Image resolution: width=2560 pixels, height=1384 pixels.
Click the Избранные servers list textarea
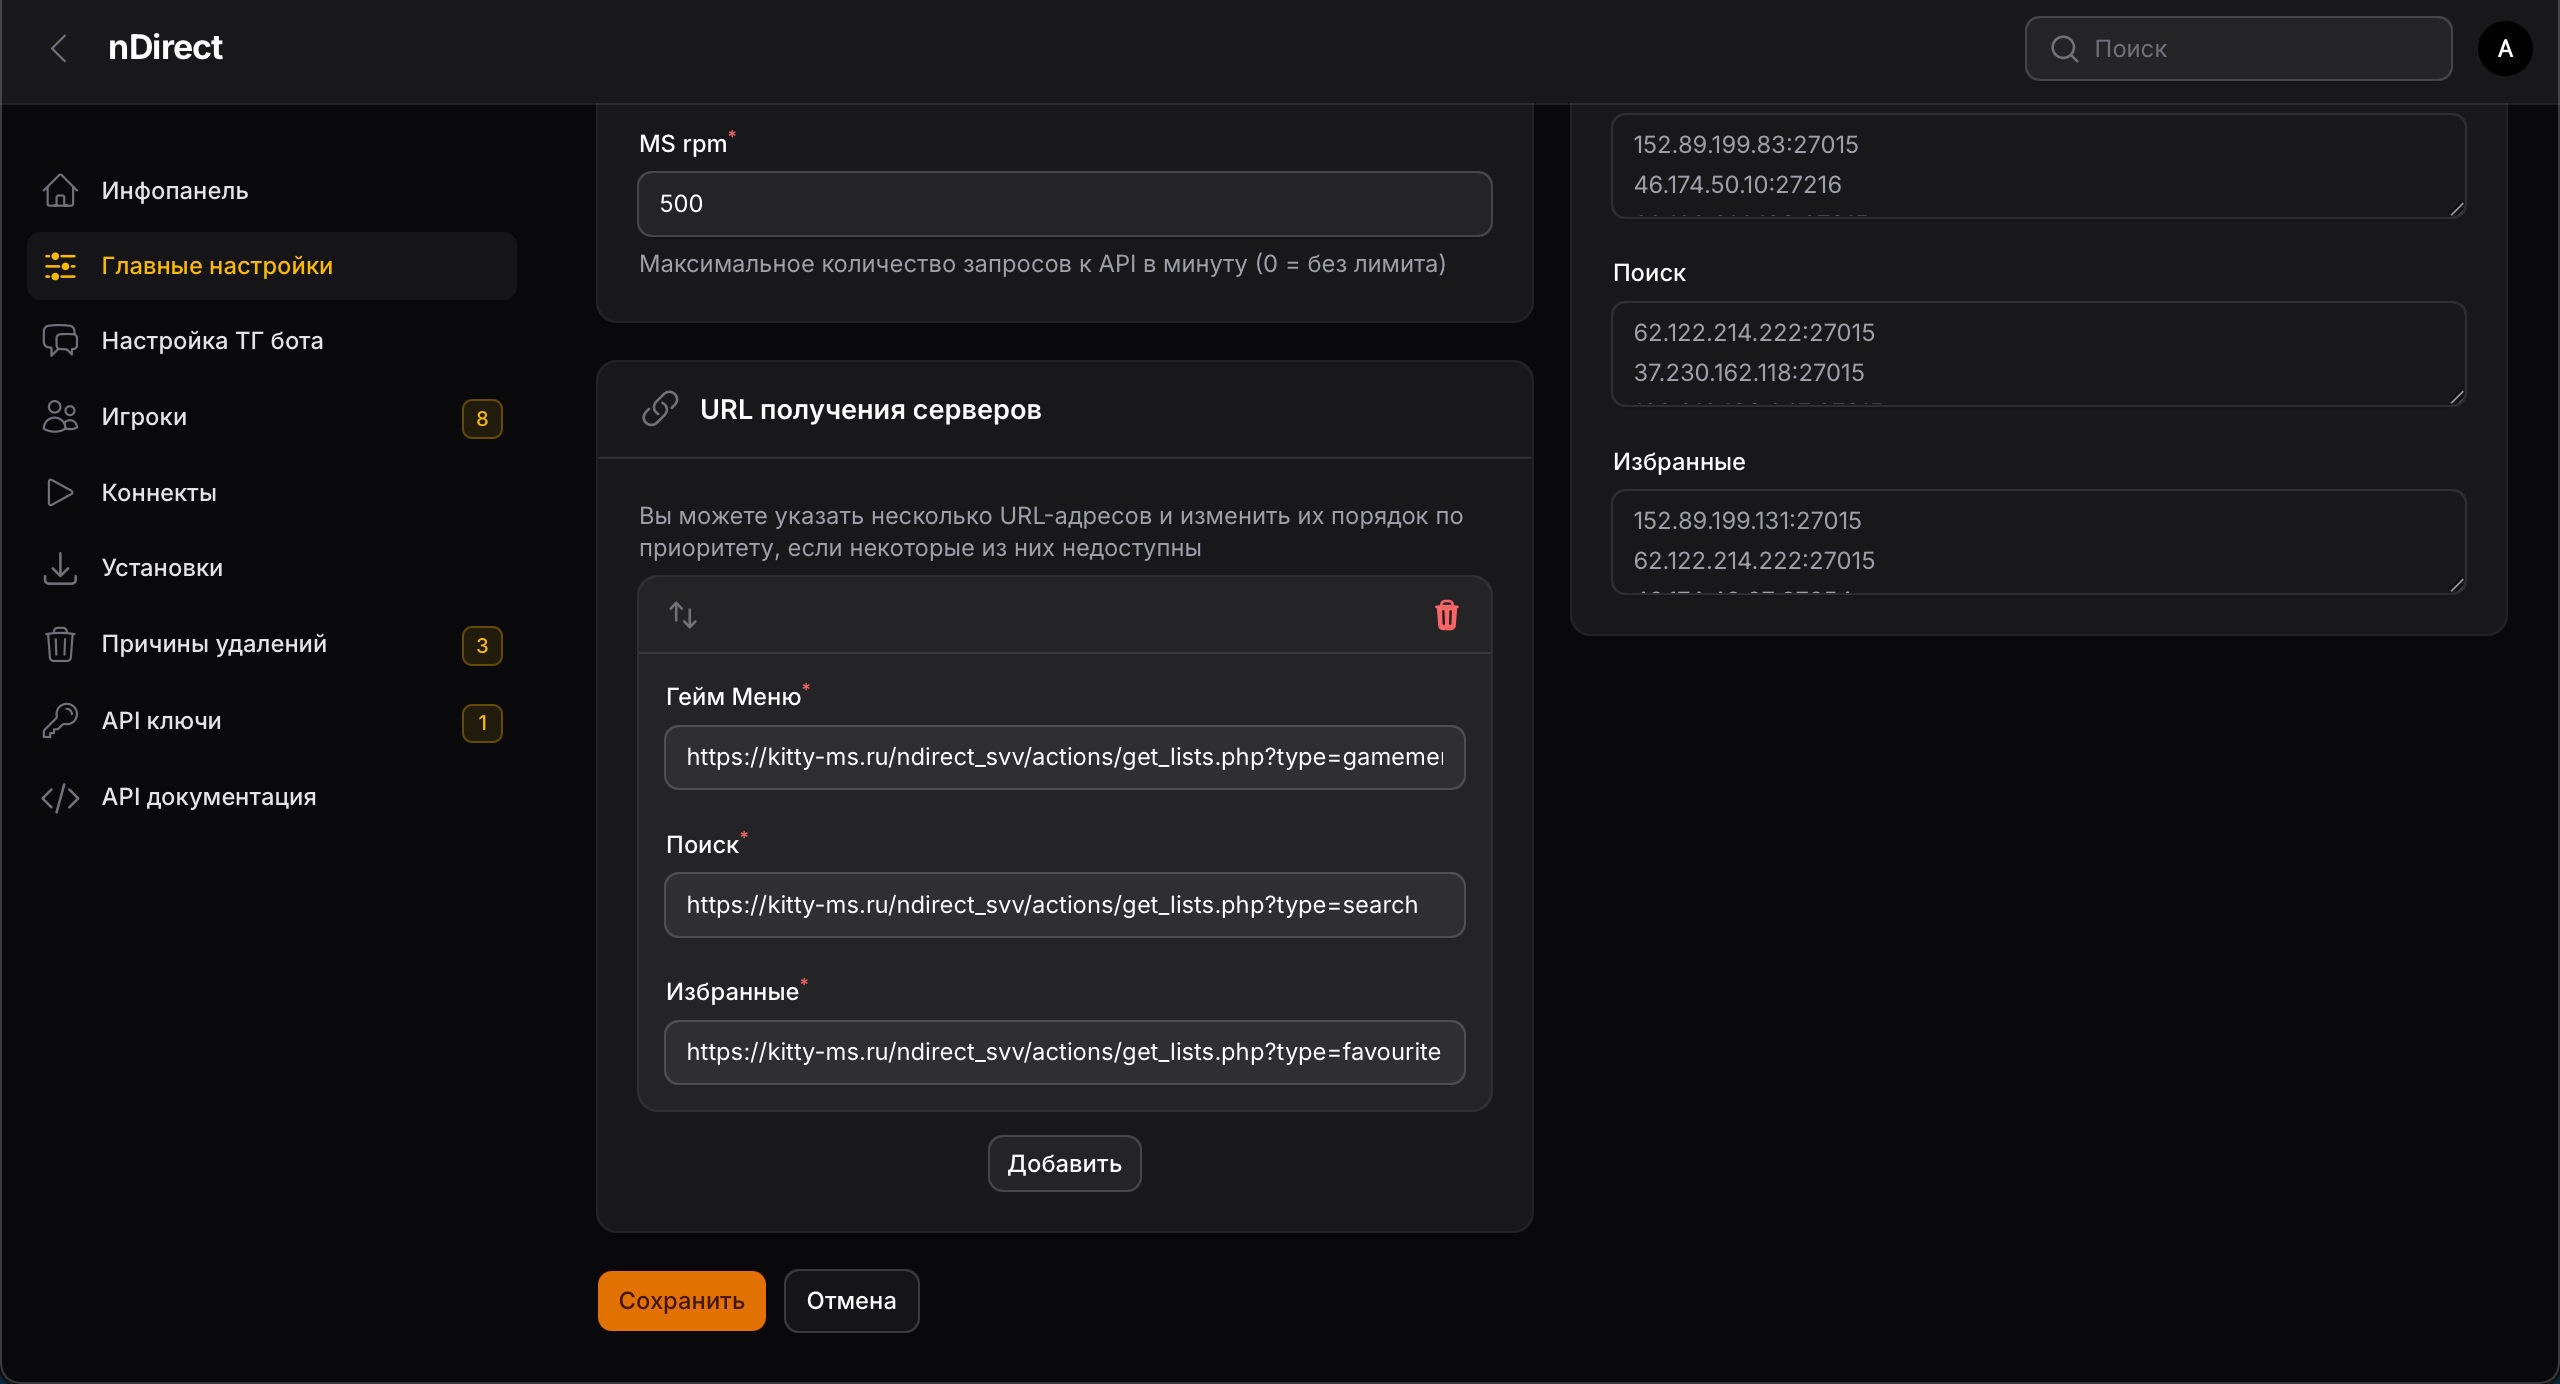coord(2036,541)
